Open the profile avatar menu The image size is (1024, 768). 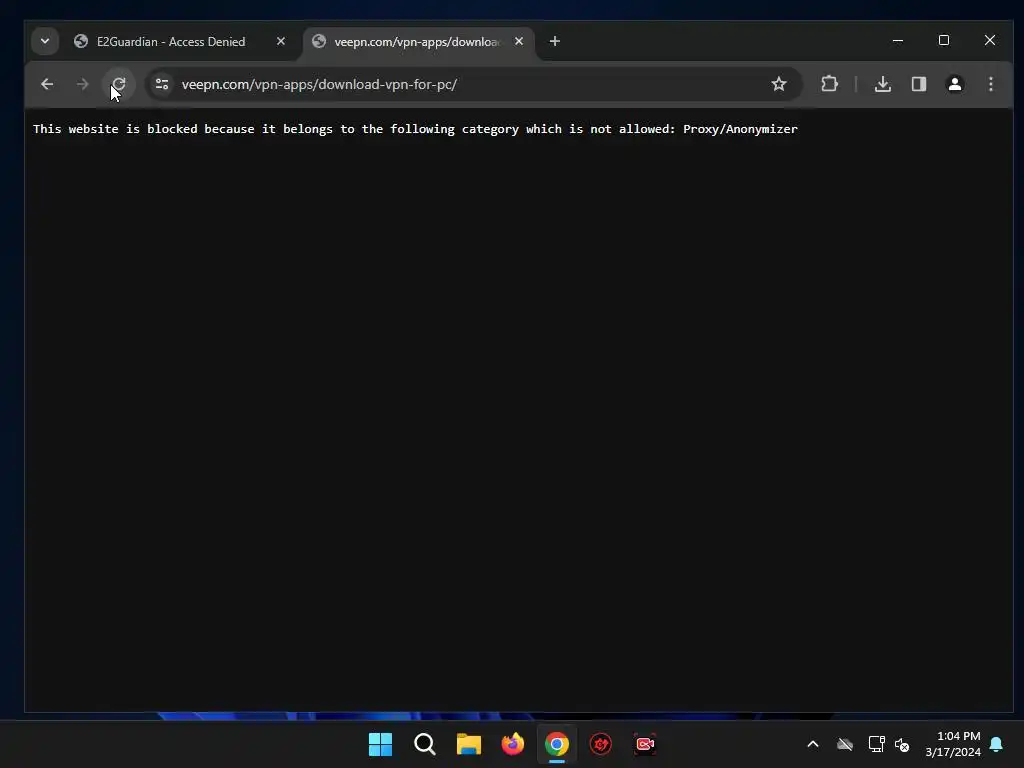(955, 84)
